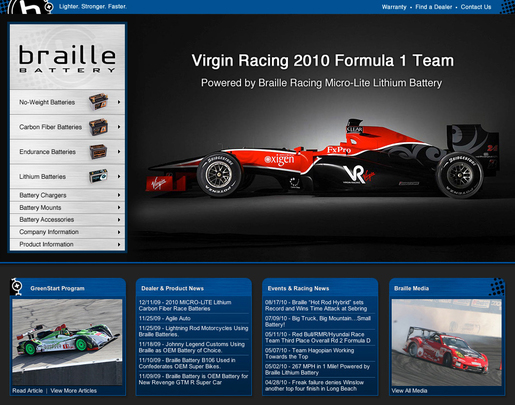The width and height of the screenshot is (515, 405).
Task: Click the Virgin Racing 2010 Formula 1 Team title
Action: [x=323, y=61]
